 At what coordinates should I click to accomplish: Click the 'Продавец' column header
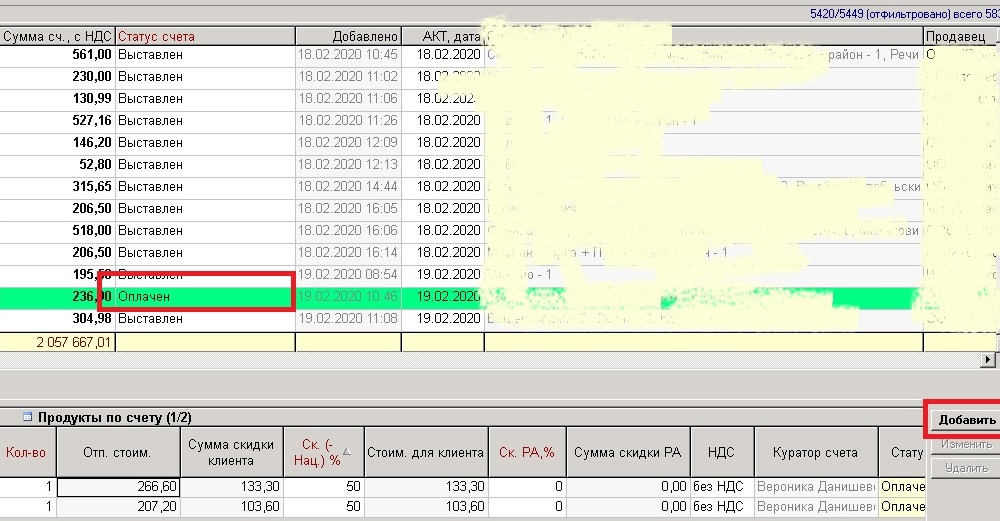(x=960, y=36)
